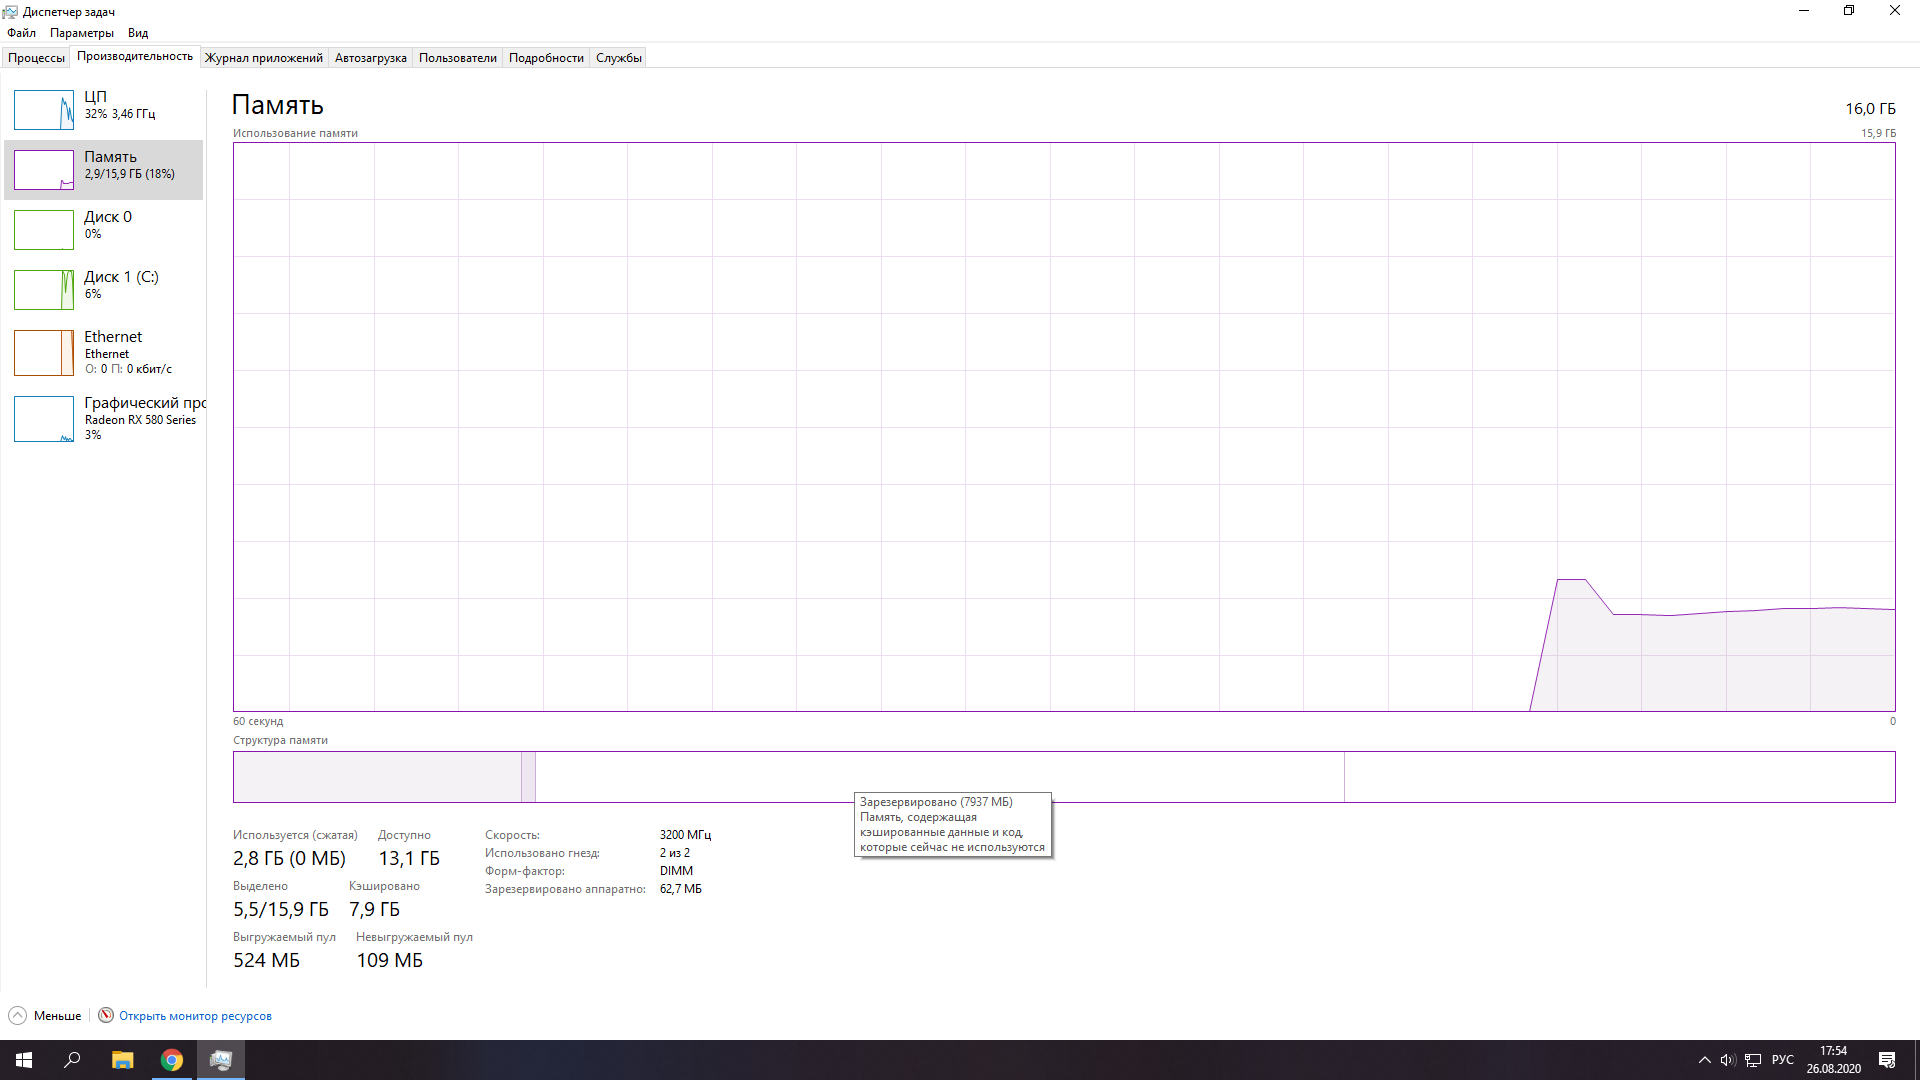Click the Файл menu item
The width and height of the screenshot is (1920, 1080).
[x=21, y=32]
